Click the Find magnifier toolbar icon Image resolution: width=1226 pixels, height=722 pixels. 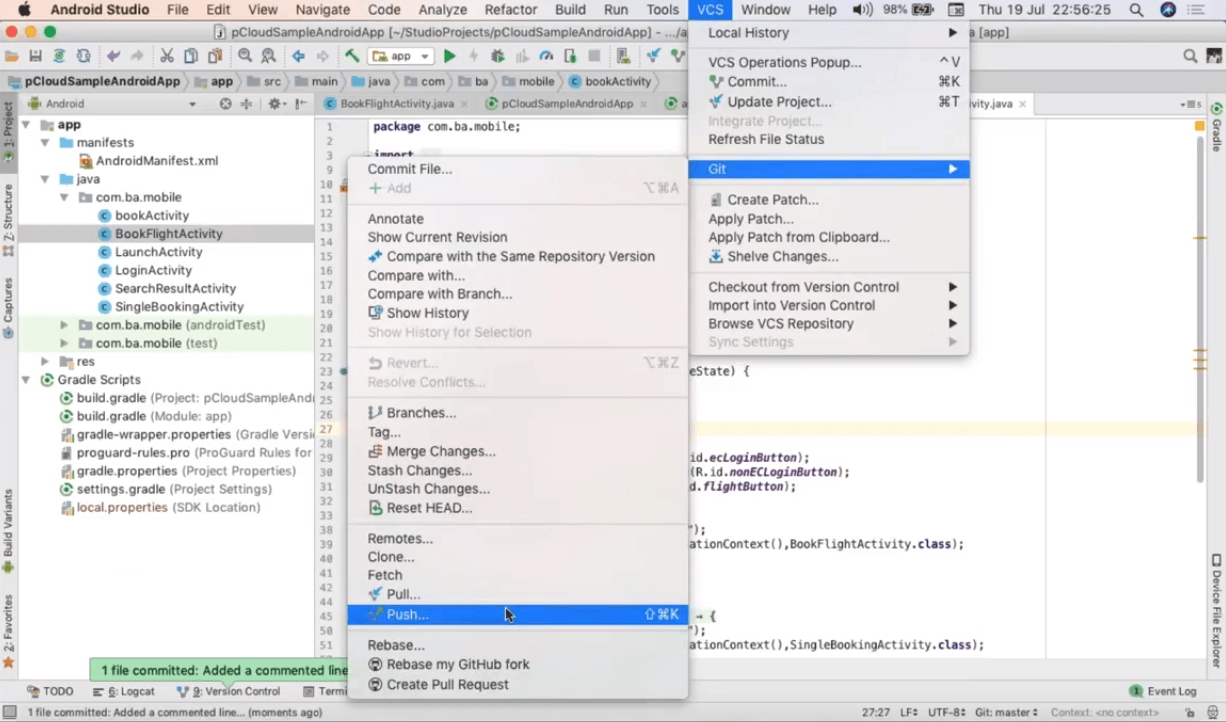pyautogui.click(x=245, y=56)
